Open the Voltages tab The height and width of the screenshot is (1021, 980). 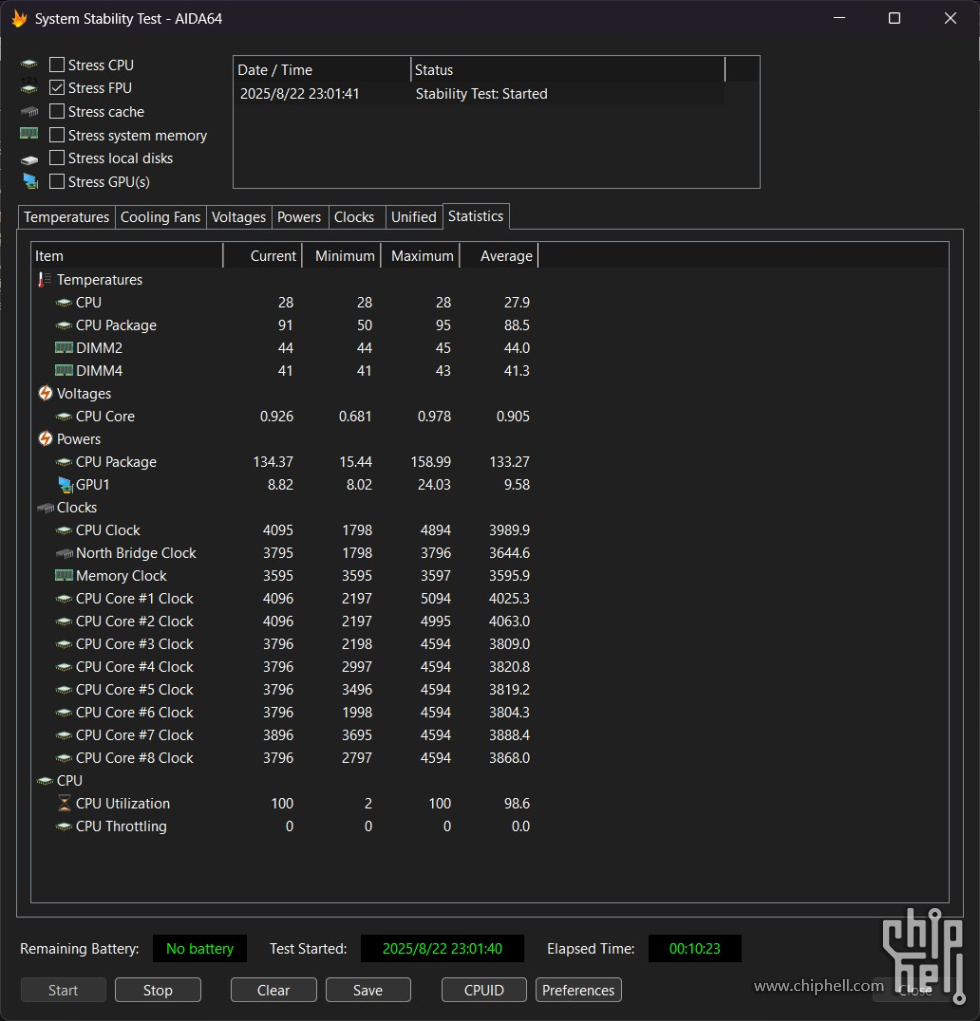[x=238, y=217]
